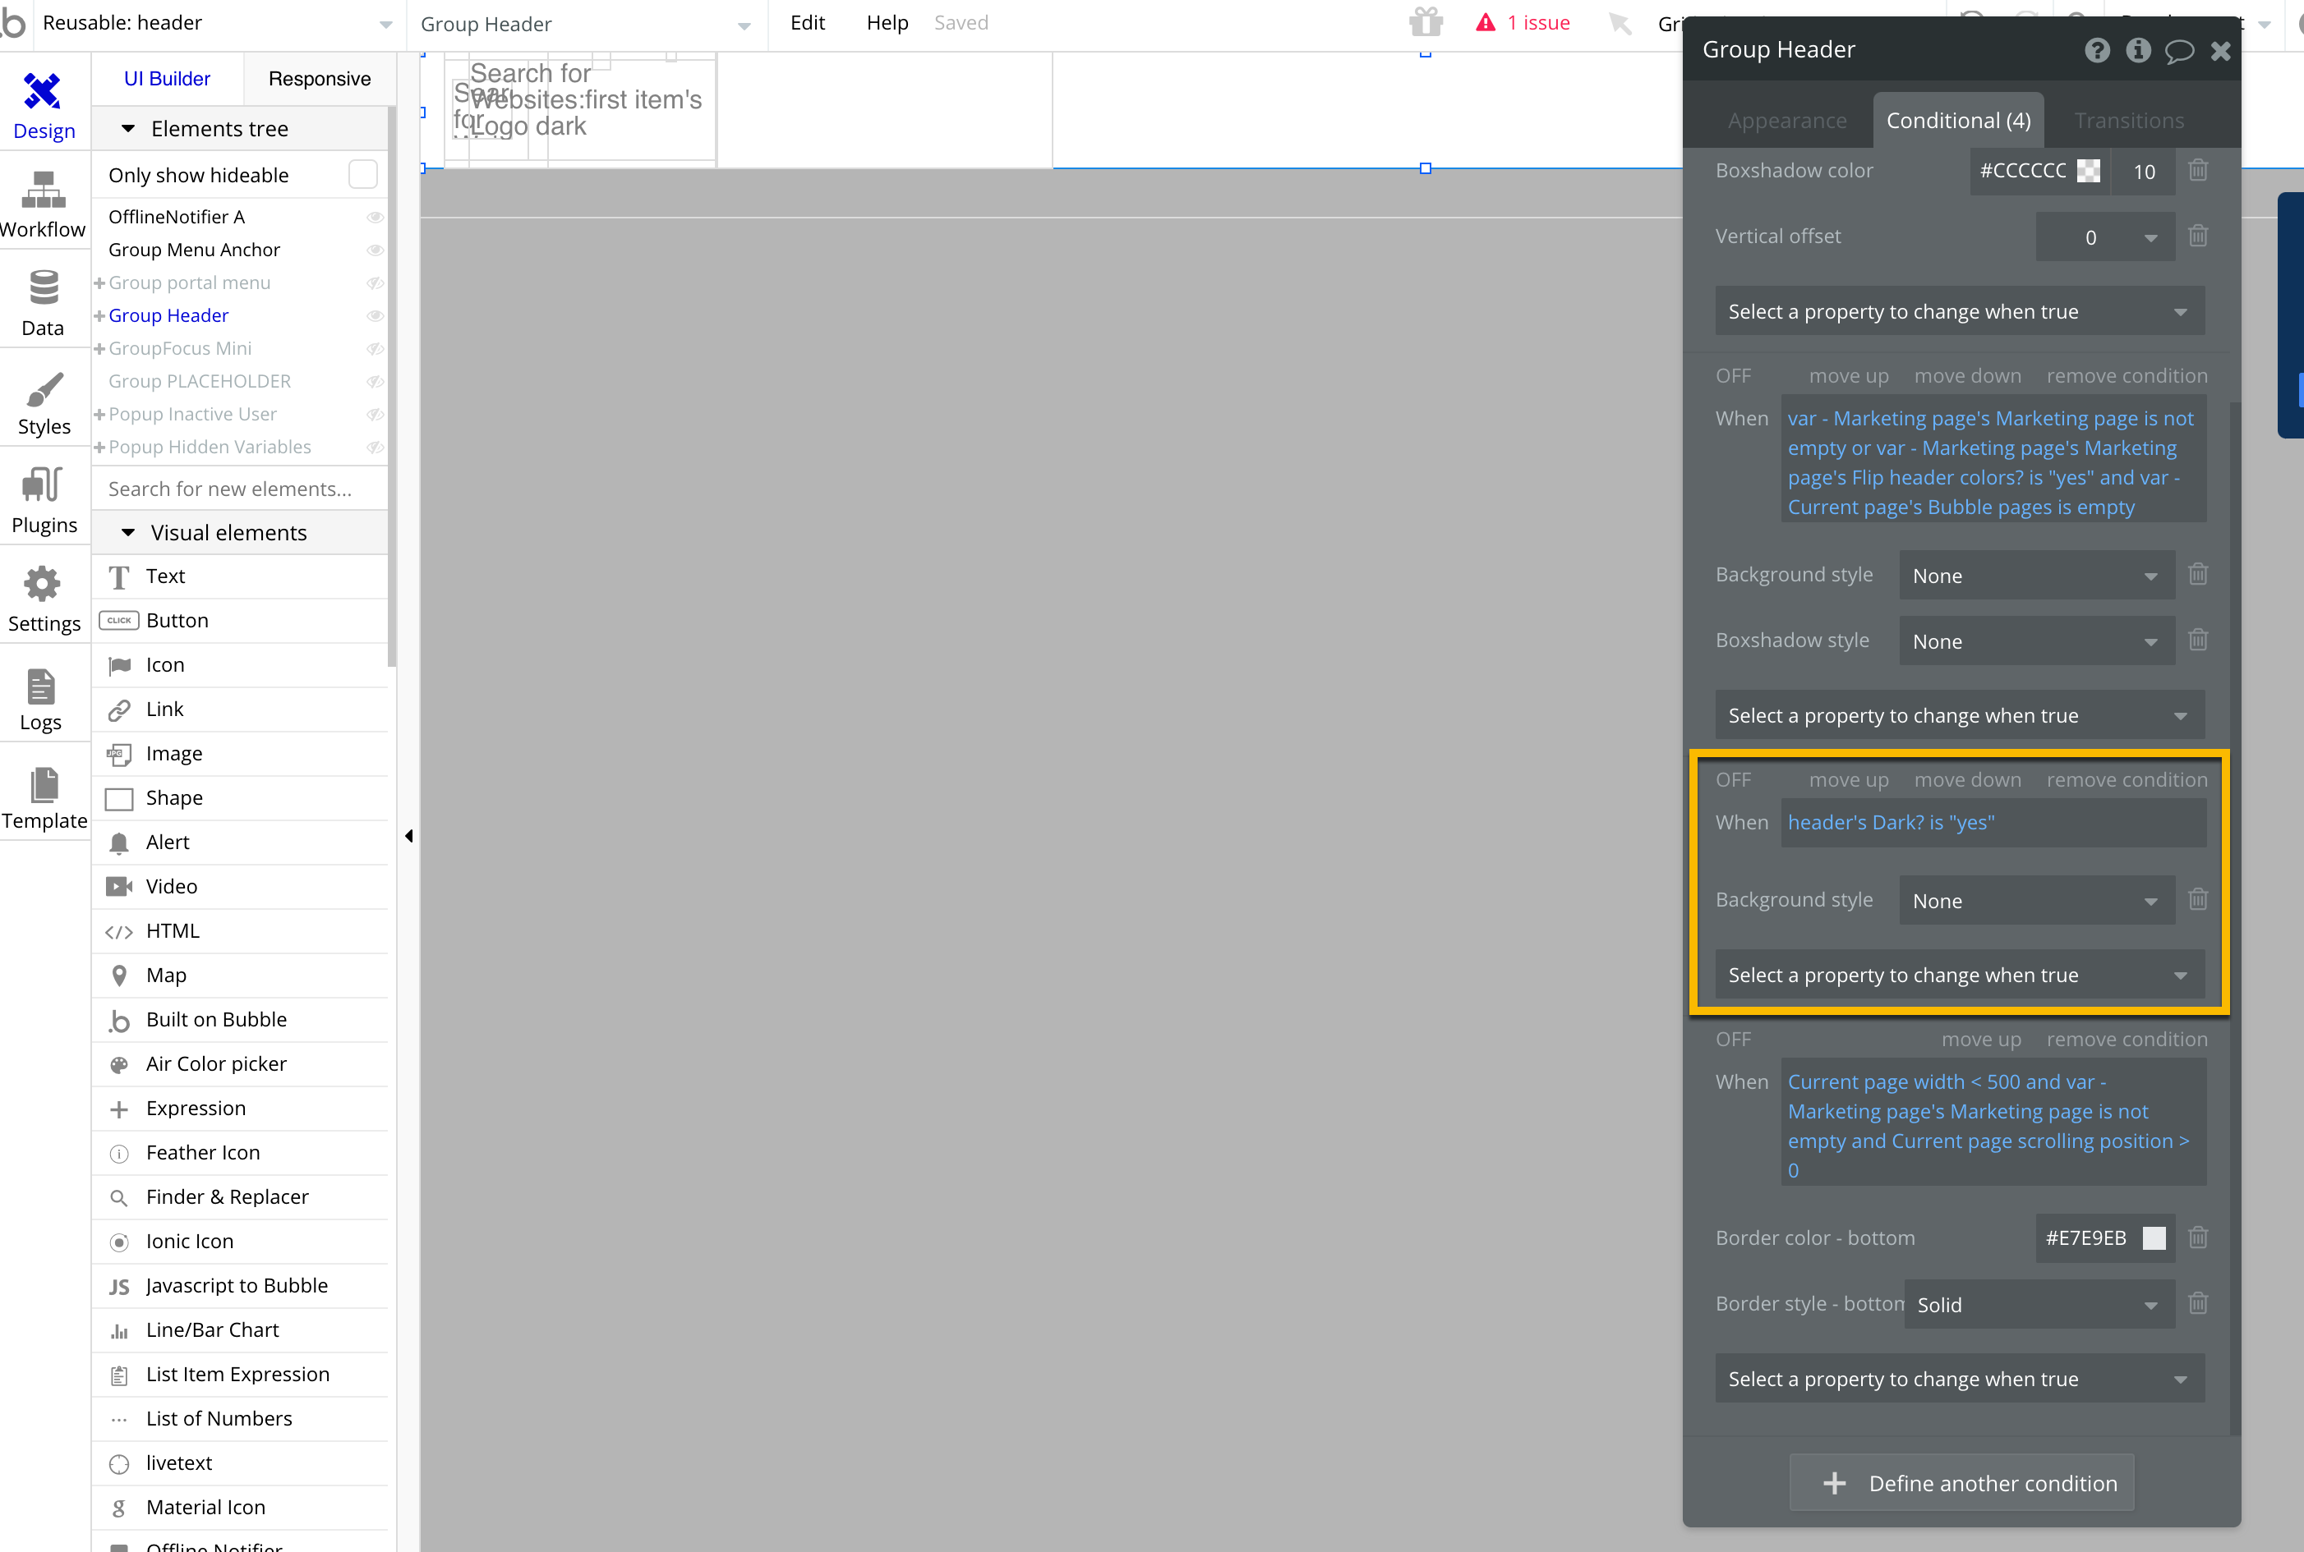Click the #E7E9EB border color swatch
This screenshot has height=1552, width=2304.
pyautogui.click(x=2154, y=1238)
